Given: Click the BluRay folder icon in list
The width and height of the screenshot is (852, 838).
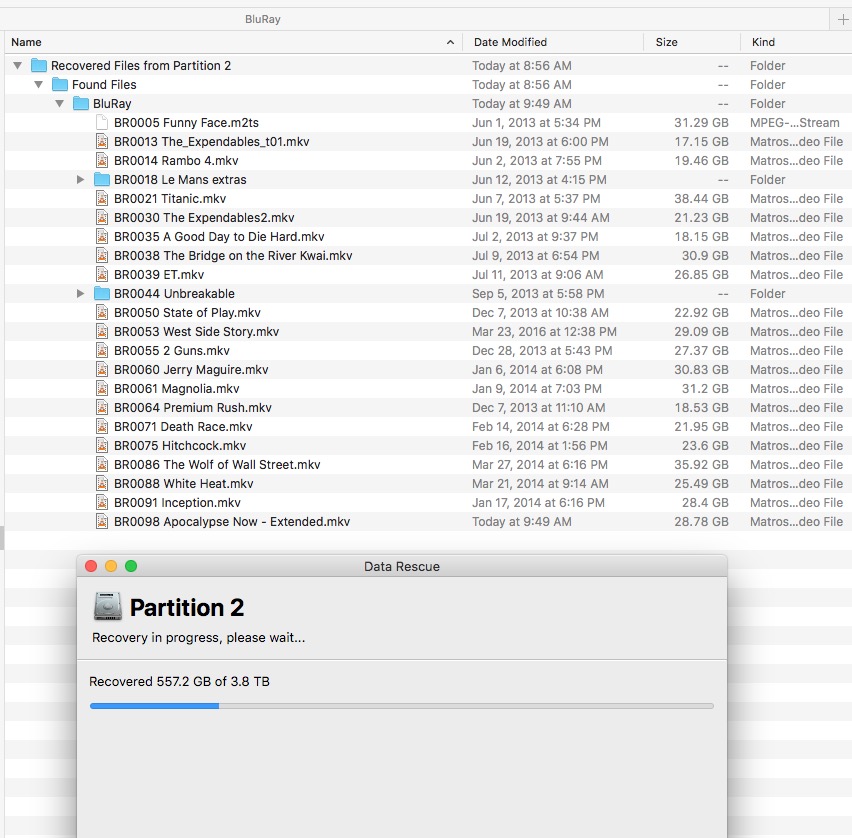Looking at the screenshot, I should tap(81, 104).
